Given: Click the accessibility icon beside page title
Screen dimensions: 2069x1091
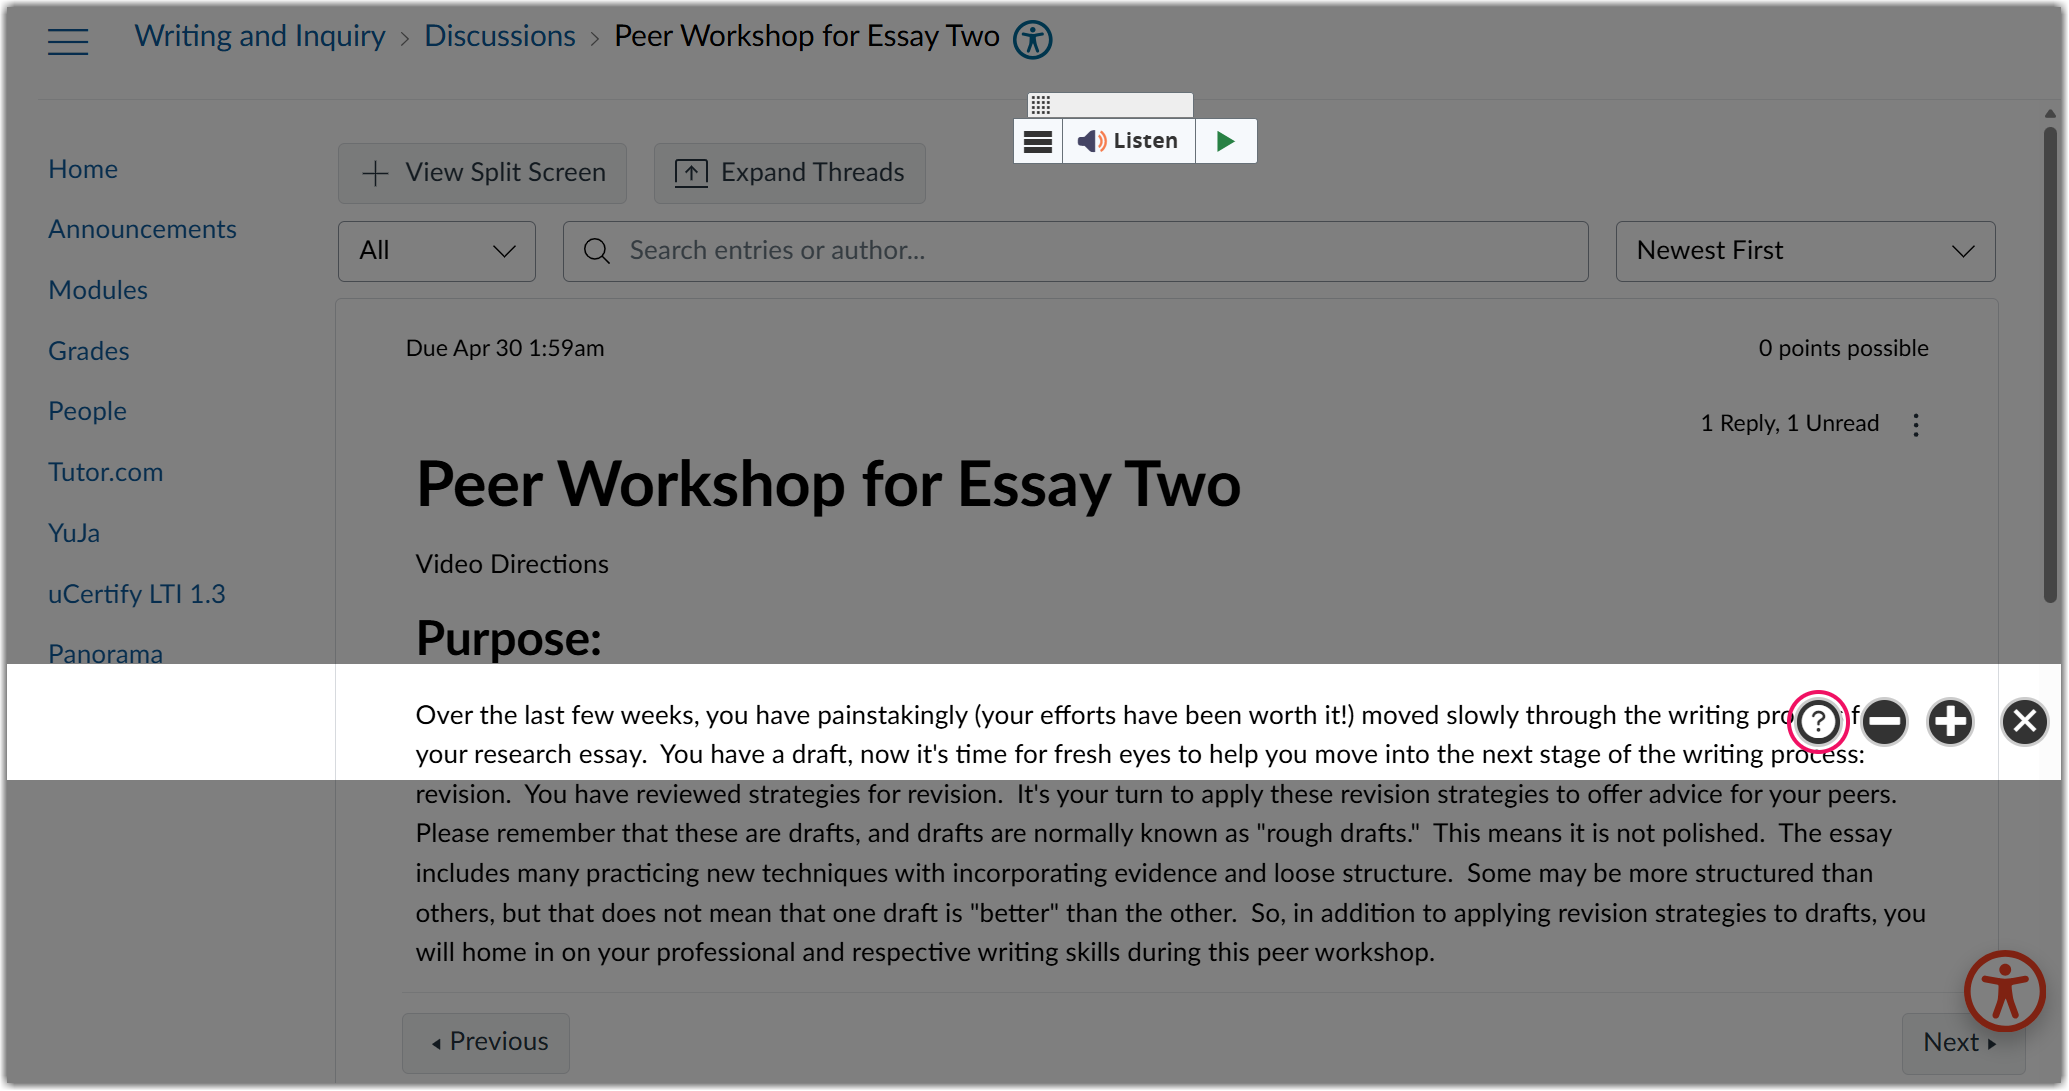Looking at the screenshot, I should pos(1032,40).
